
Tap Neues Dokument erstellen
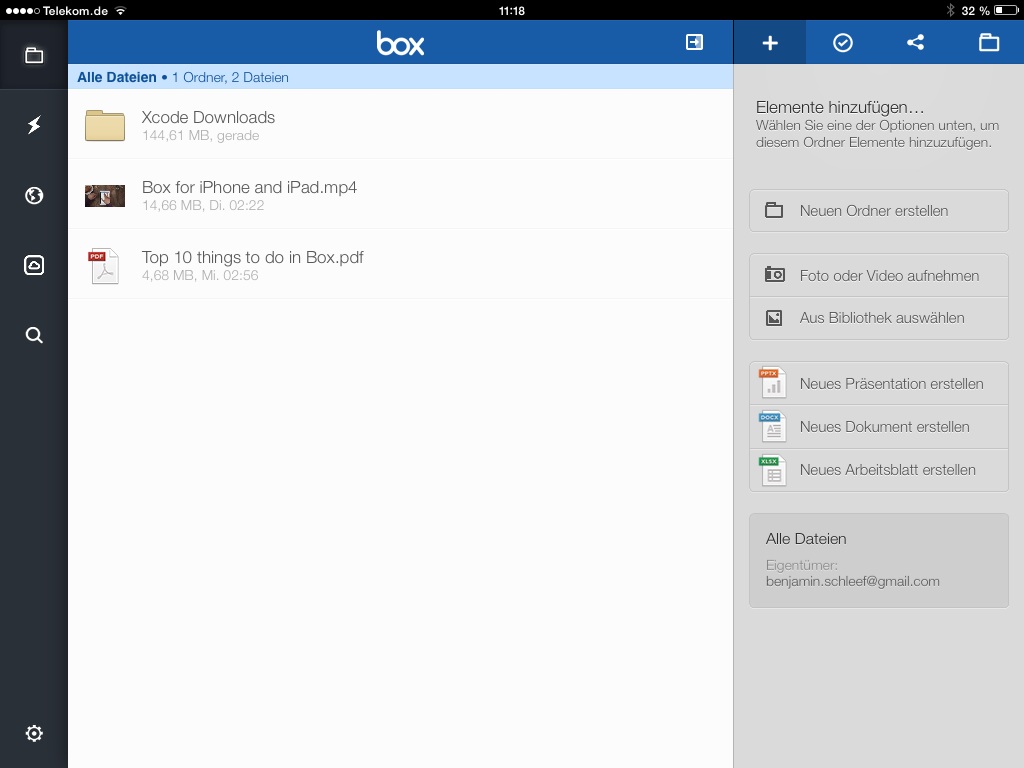878,427
